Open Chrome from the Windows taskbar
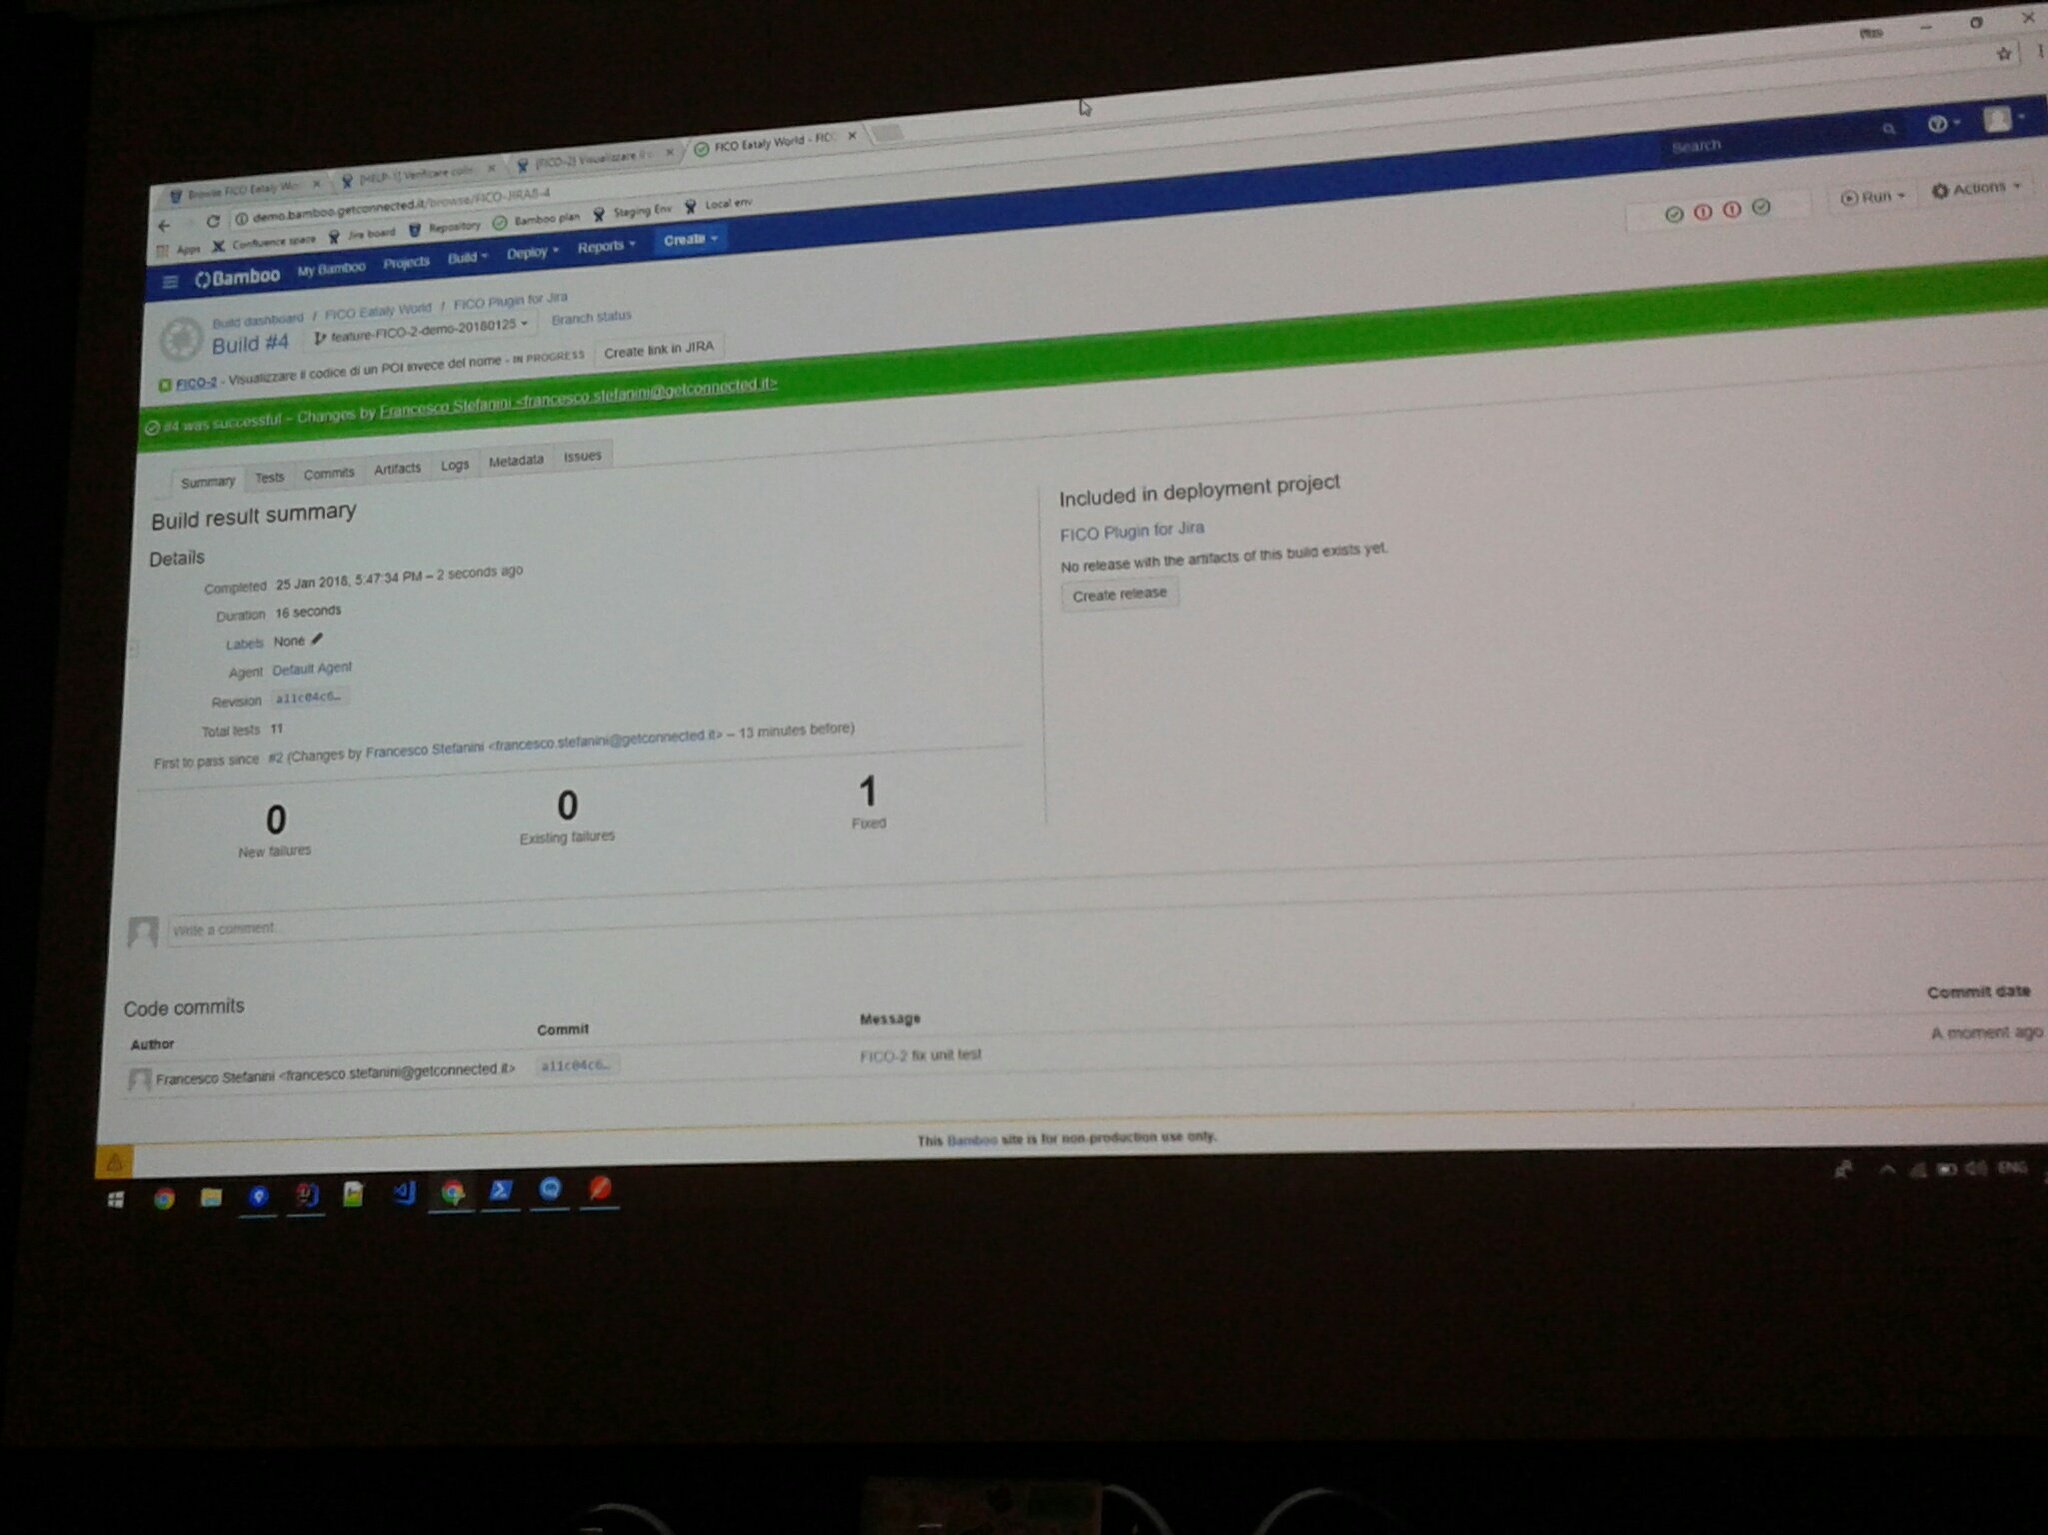This screenshot has width=2048, height=1535. tap(164, 1198)
